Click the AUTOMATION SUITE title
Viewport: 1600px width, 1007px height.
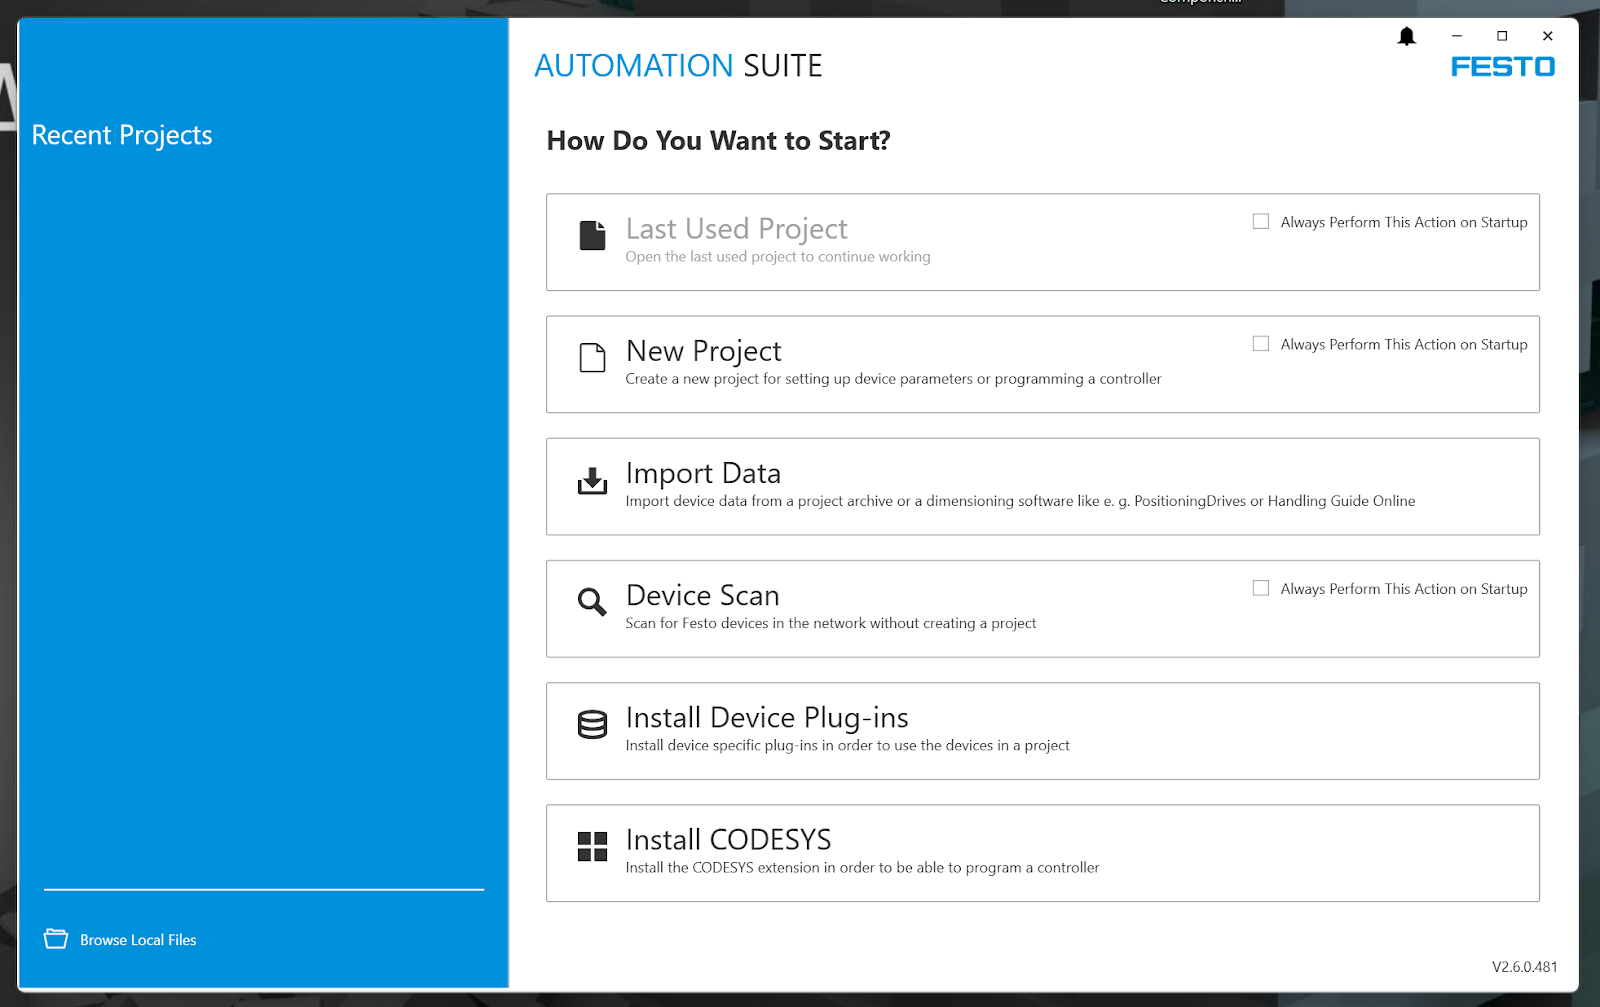678,66
